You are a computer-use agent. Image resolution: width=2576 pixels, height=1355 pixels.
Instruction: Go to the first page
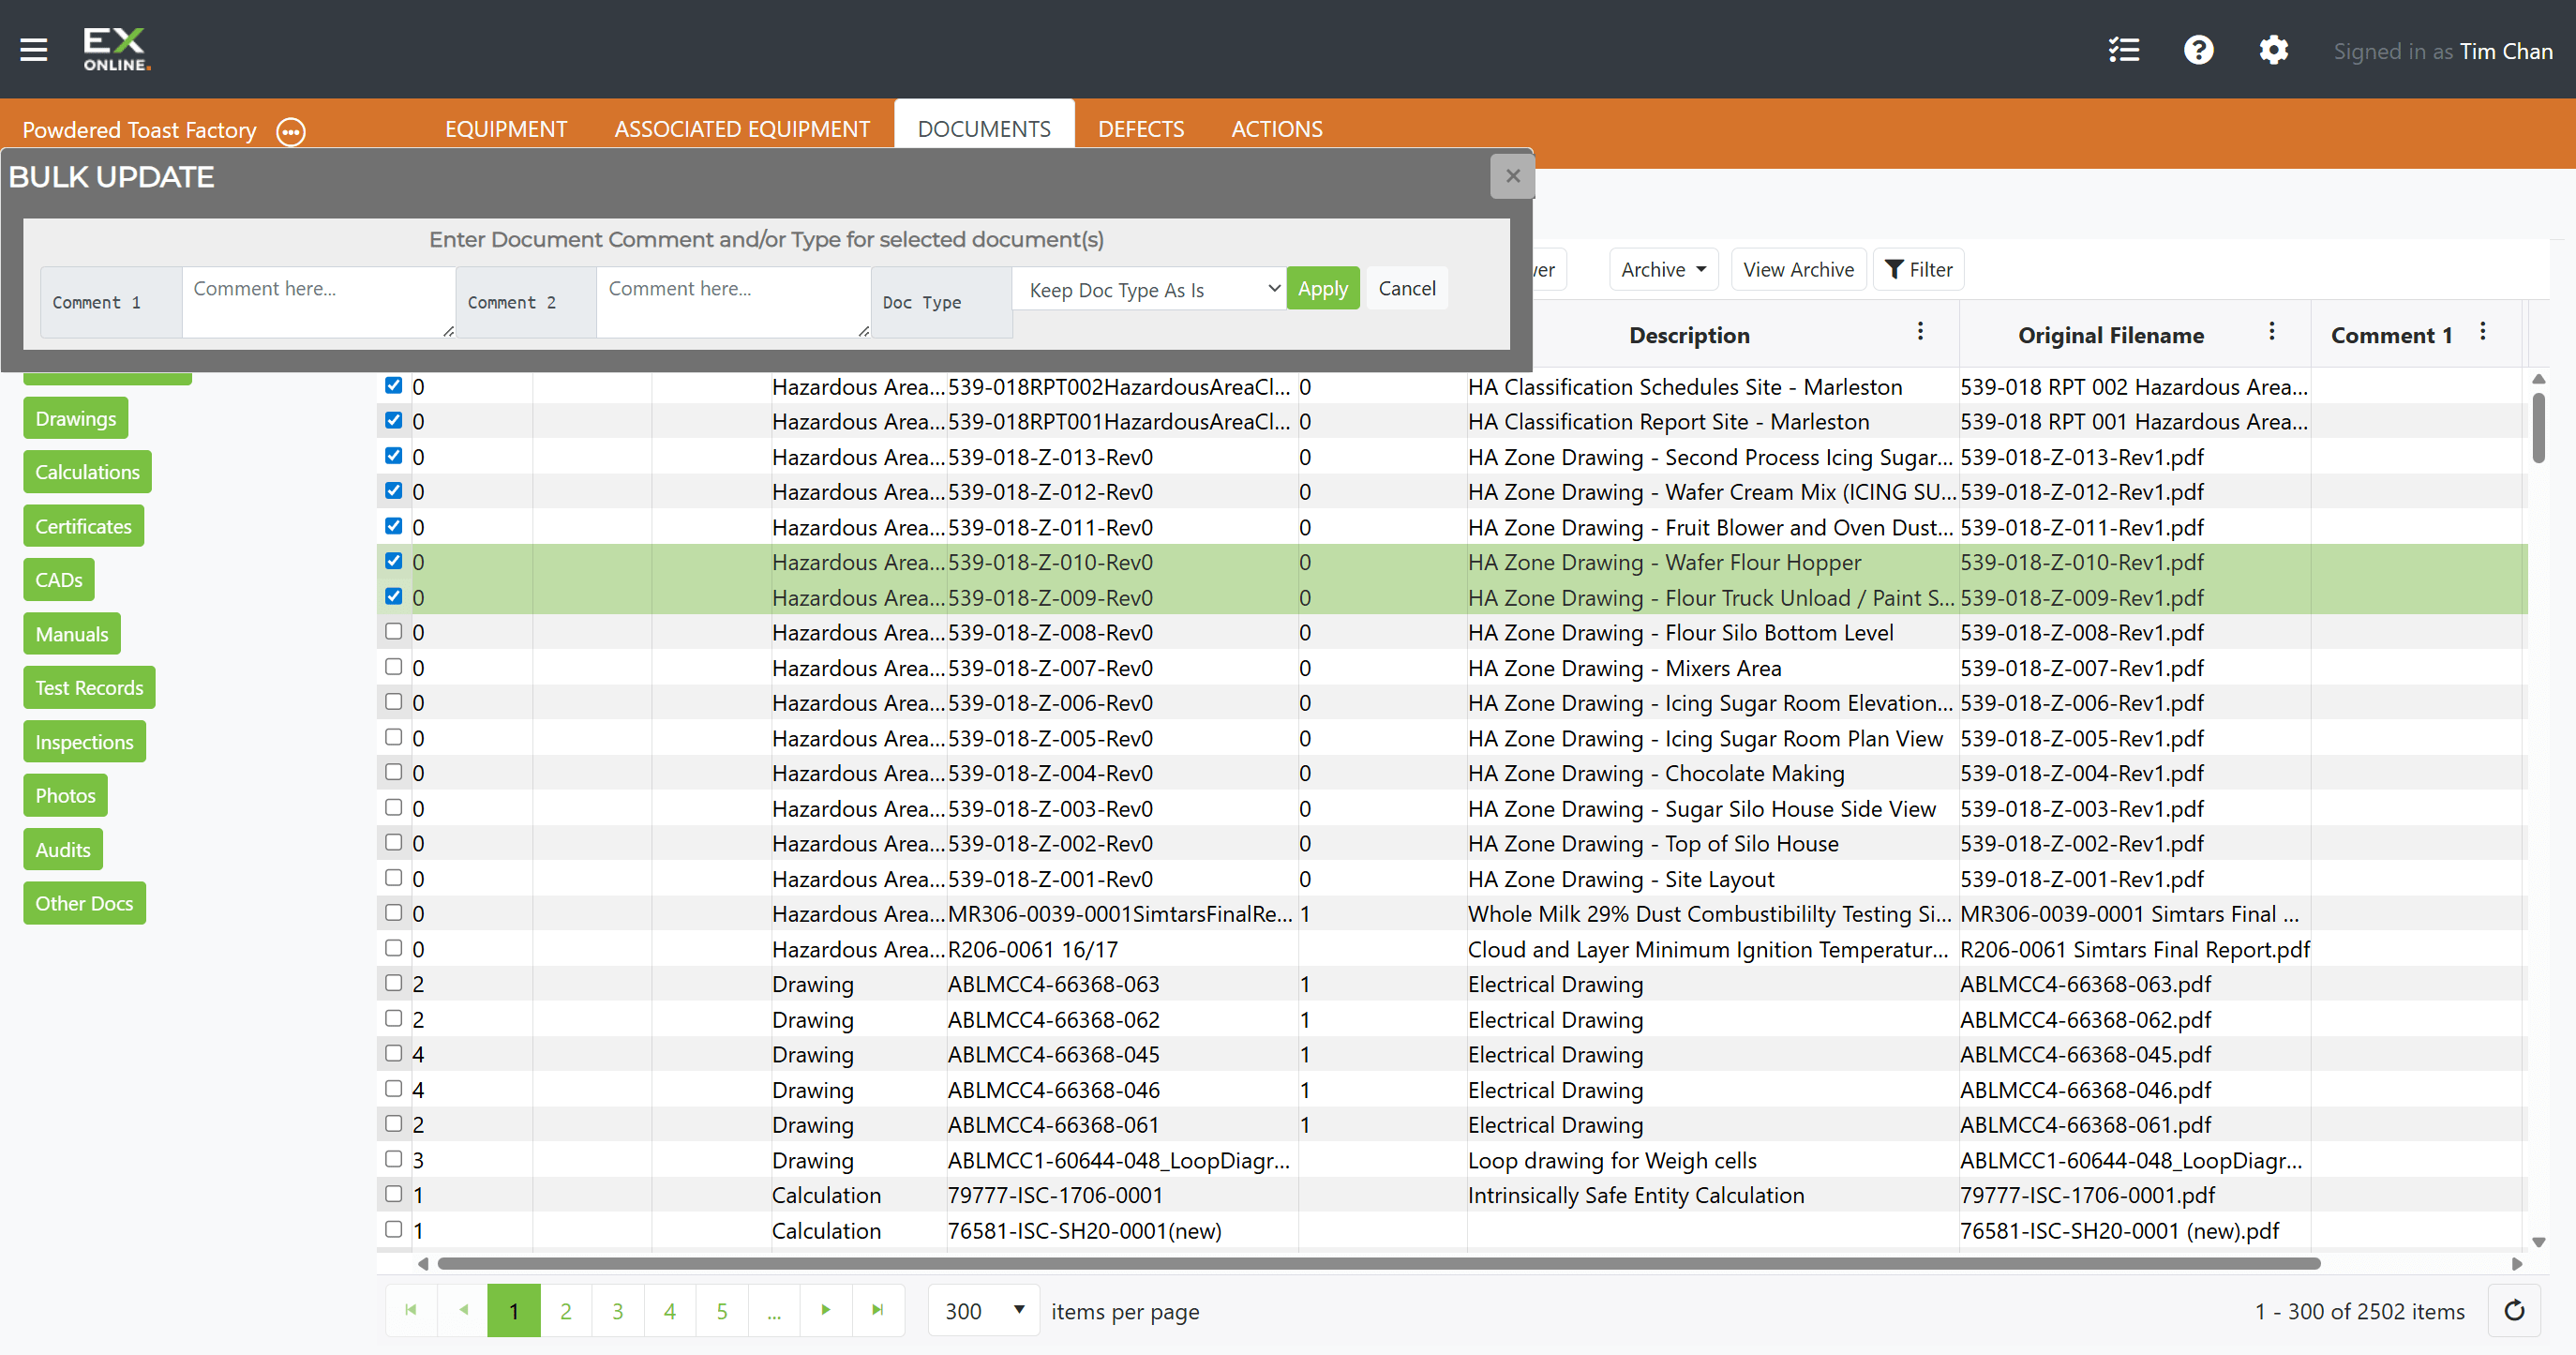[411, 1310]
